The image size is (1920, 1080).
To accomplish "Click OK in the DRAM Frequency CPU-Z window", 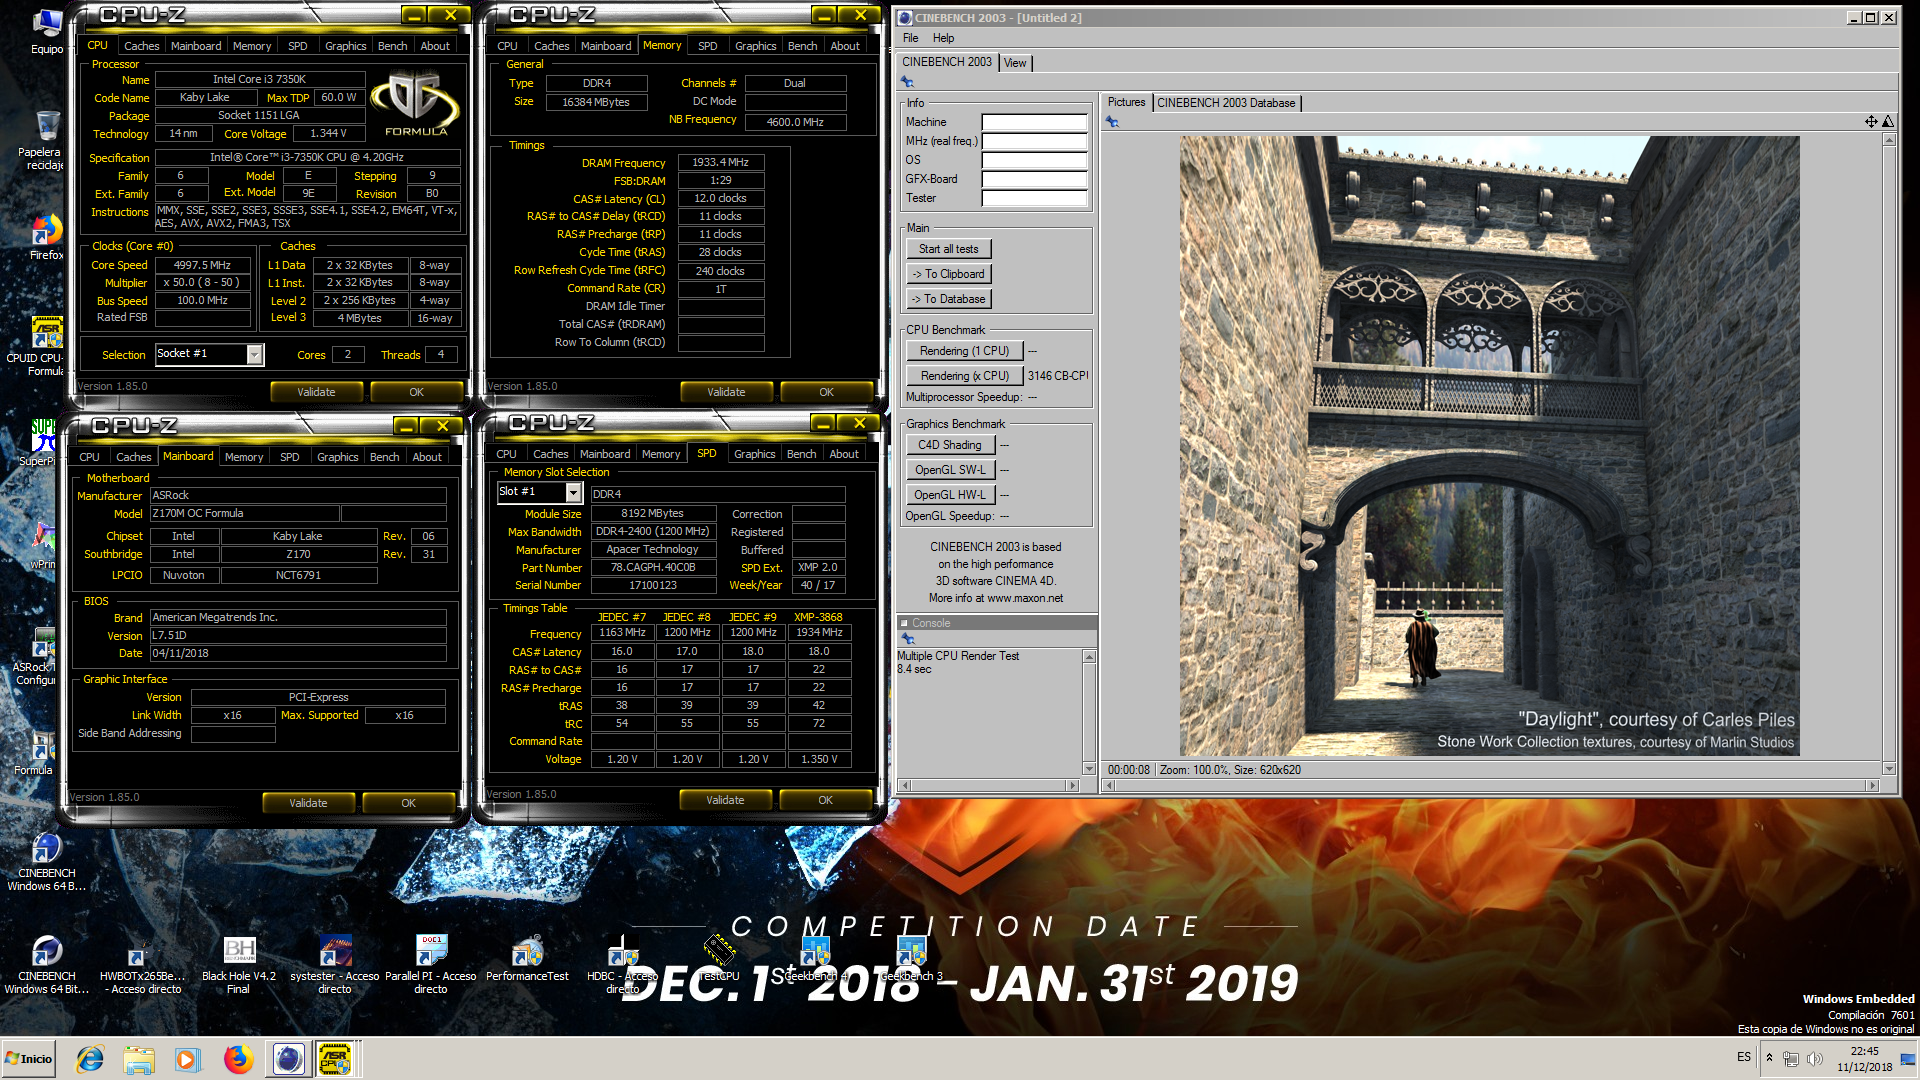I will [826, 392].
